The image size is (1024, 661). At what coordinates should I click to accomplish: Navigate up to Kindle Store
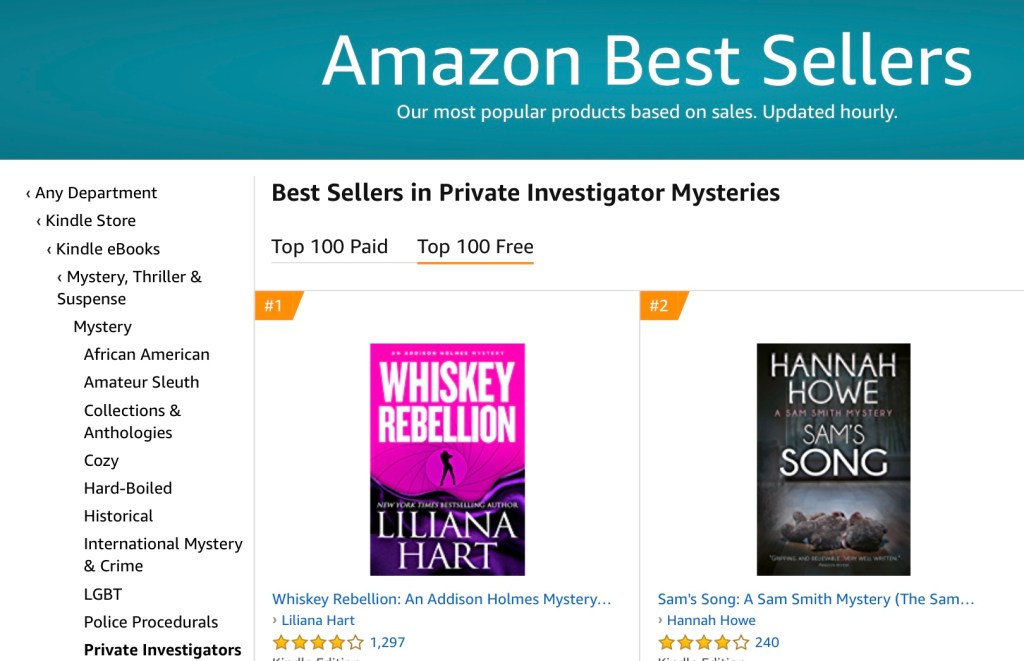(90, 221)
